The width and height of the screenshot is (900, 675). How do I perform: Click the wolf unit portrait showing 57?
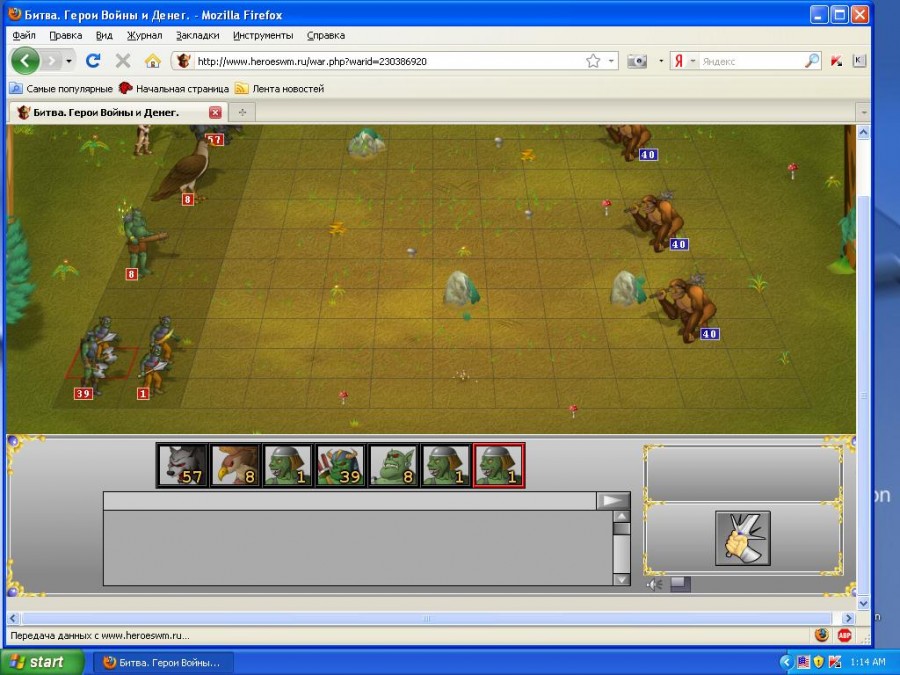(183, 465)
